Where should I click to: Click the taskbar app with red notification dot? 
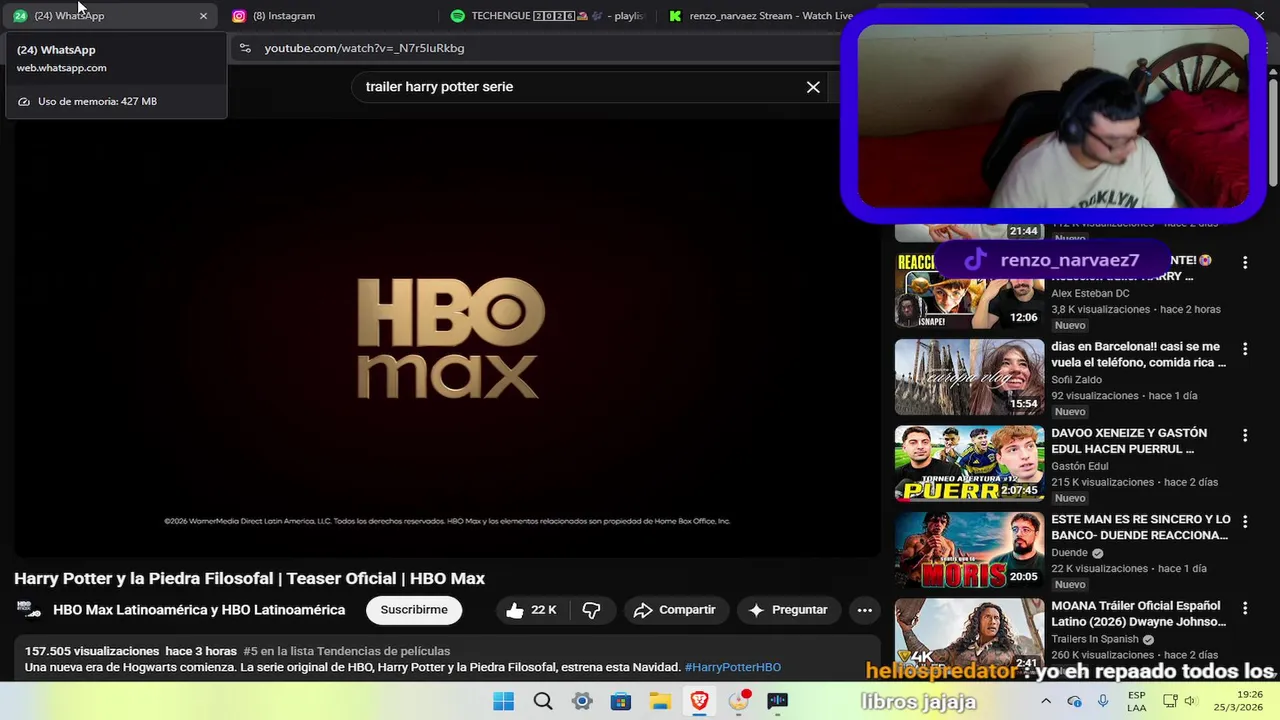coord(739,701)
